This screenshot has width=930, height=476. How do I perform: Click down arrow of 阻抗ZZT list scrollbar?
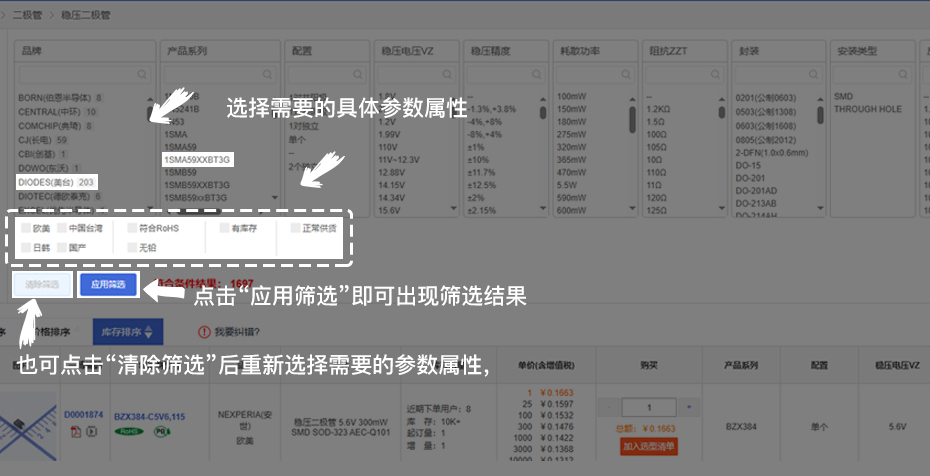click(722, 208)
